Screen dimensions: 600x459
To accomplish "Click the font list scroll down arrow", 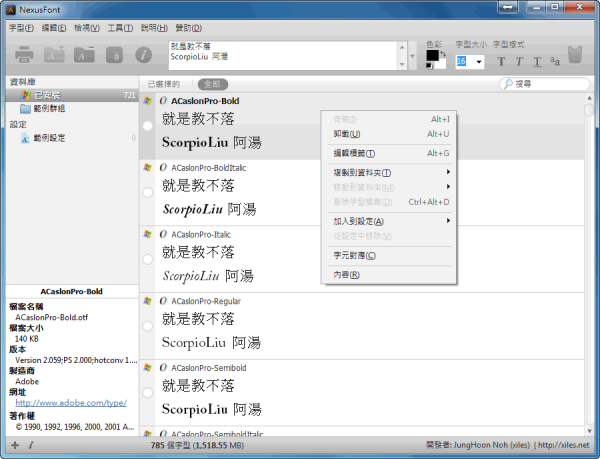I will [589, 431].
